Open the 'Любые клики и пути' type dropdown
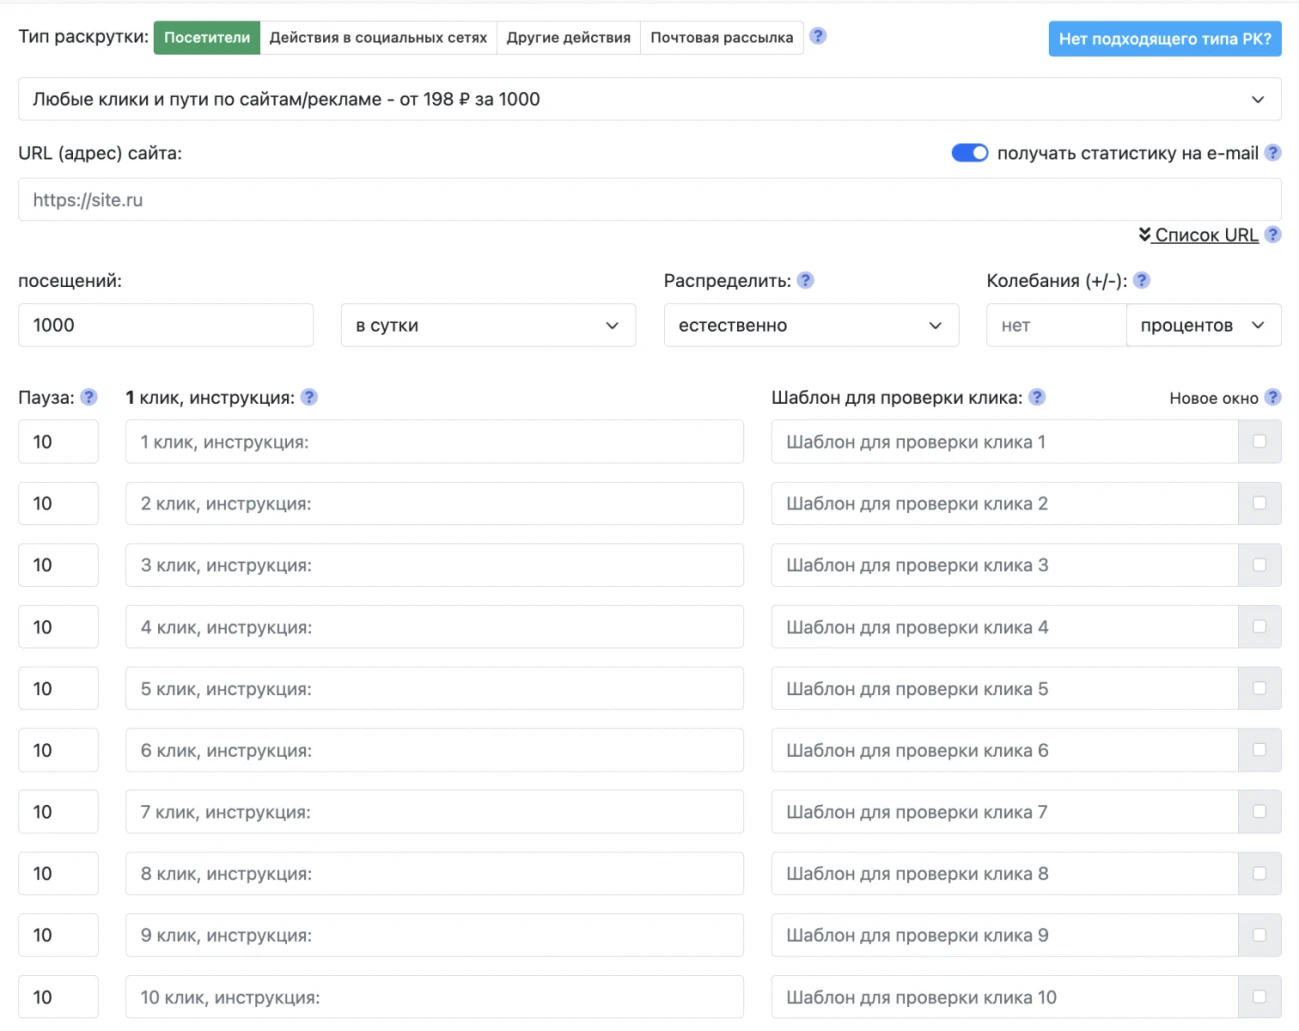1299x1031 pixels. pyautogui.click(x=649, y=99)
